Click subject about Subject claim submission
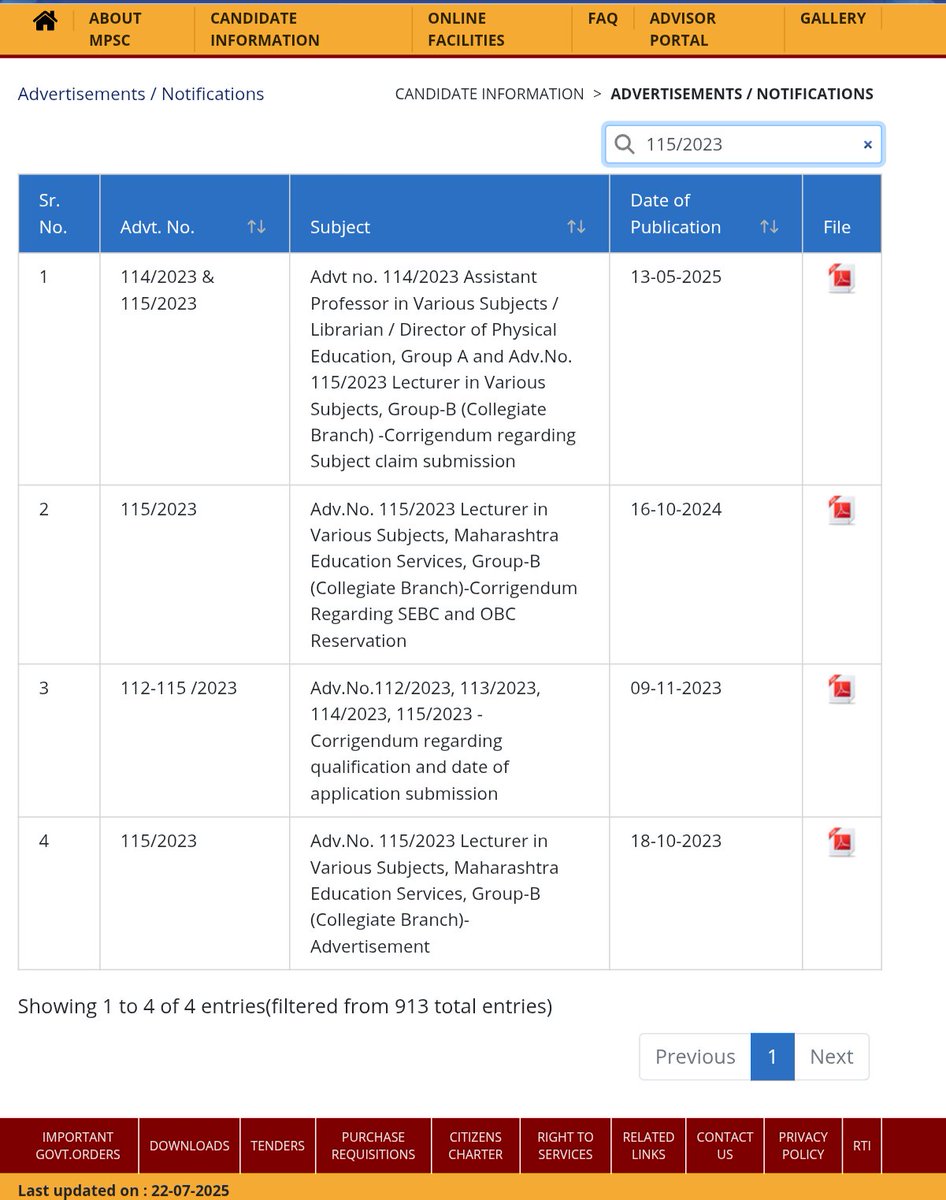The width and height of the screenshot is (946, 1200). click(444, 369)
